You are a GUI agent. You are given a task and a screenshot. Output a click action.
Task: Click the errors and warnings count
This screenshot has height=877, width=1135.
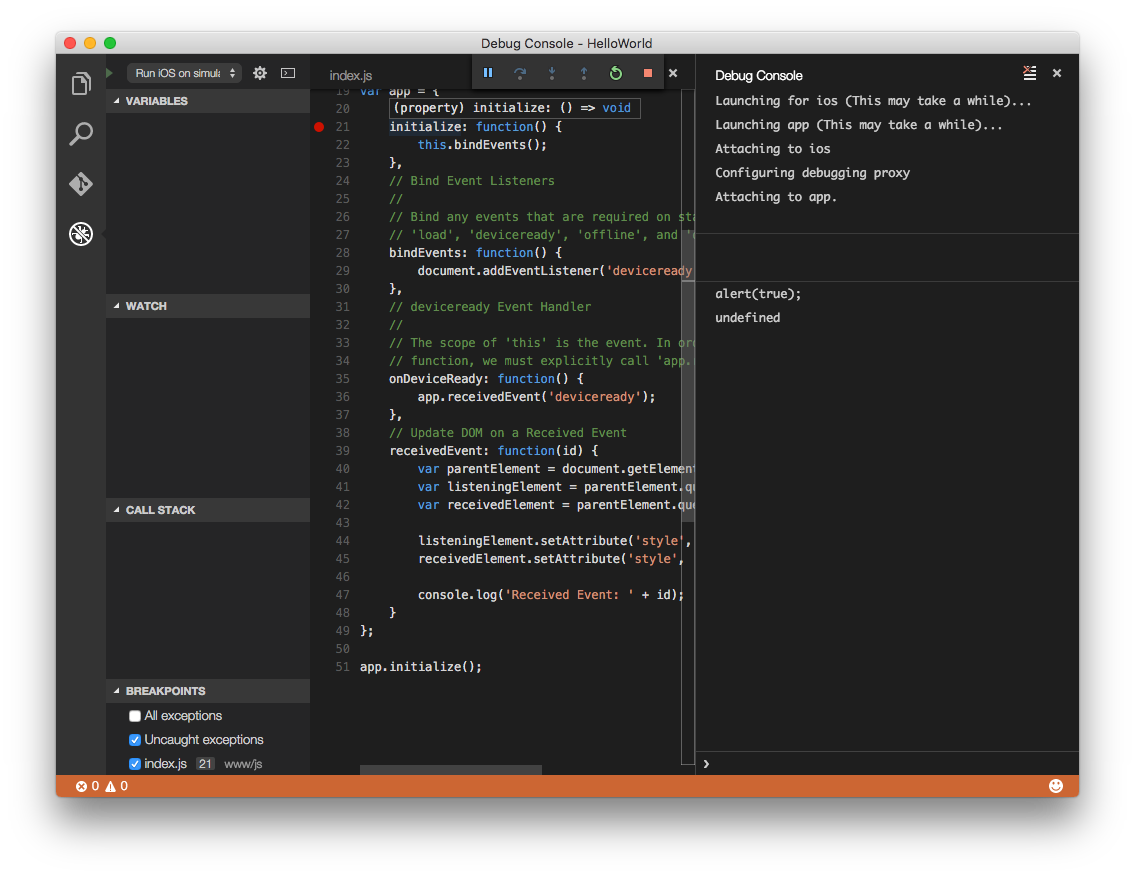(102, 786)
